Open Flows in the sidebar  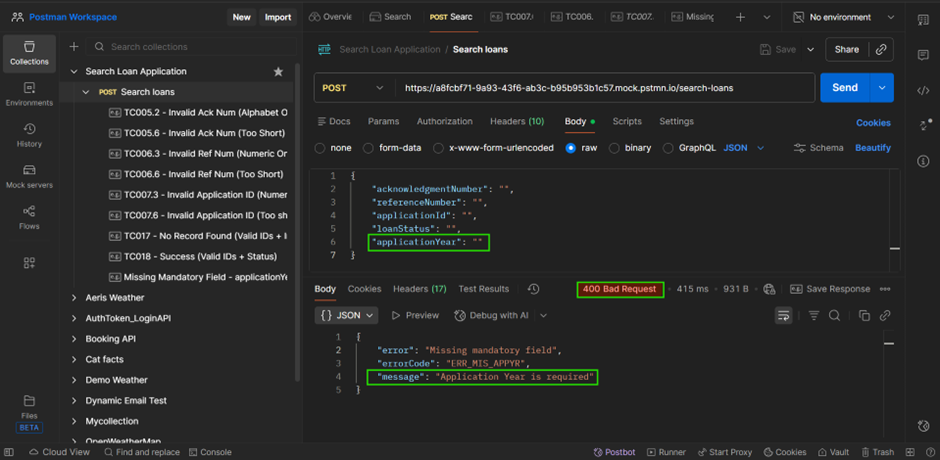coord(29,218)
